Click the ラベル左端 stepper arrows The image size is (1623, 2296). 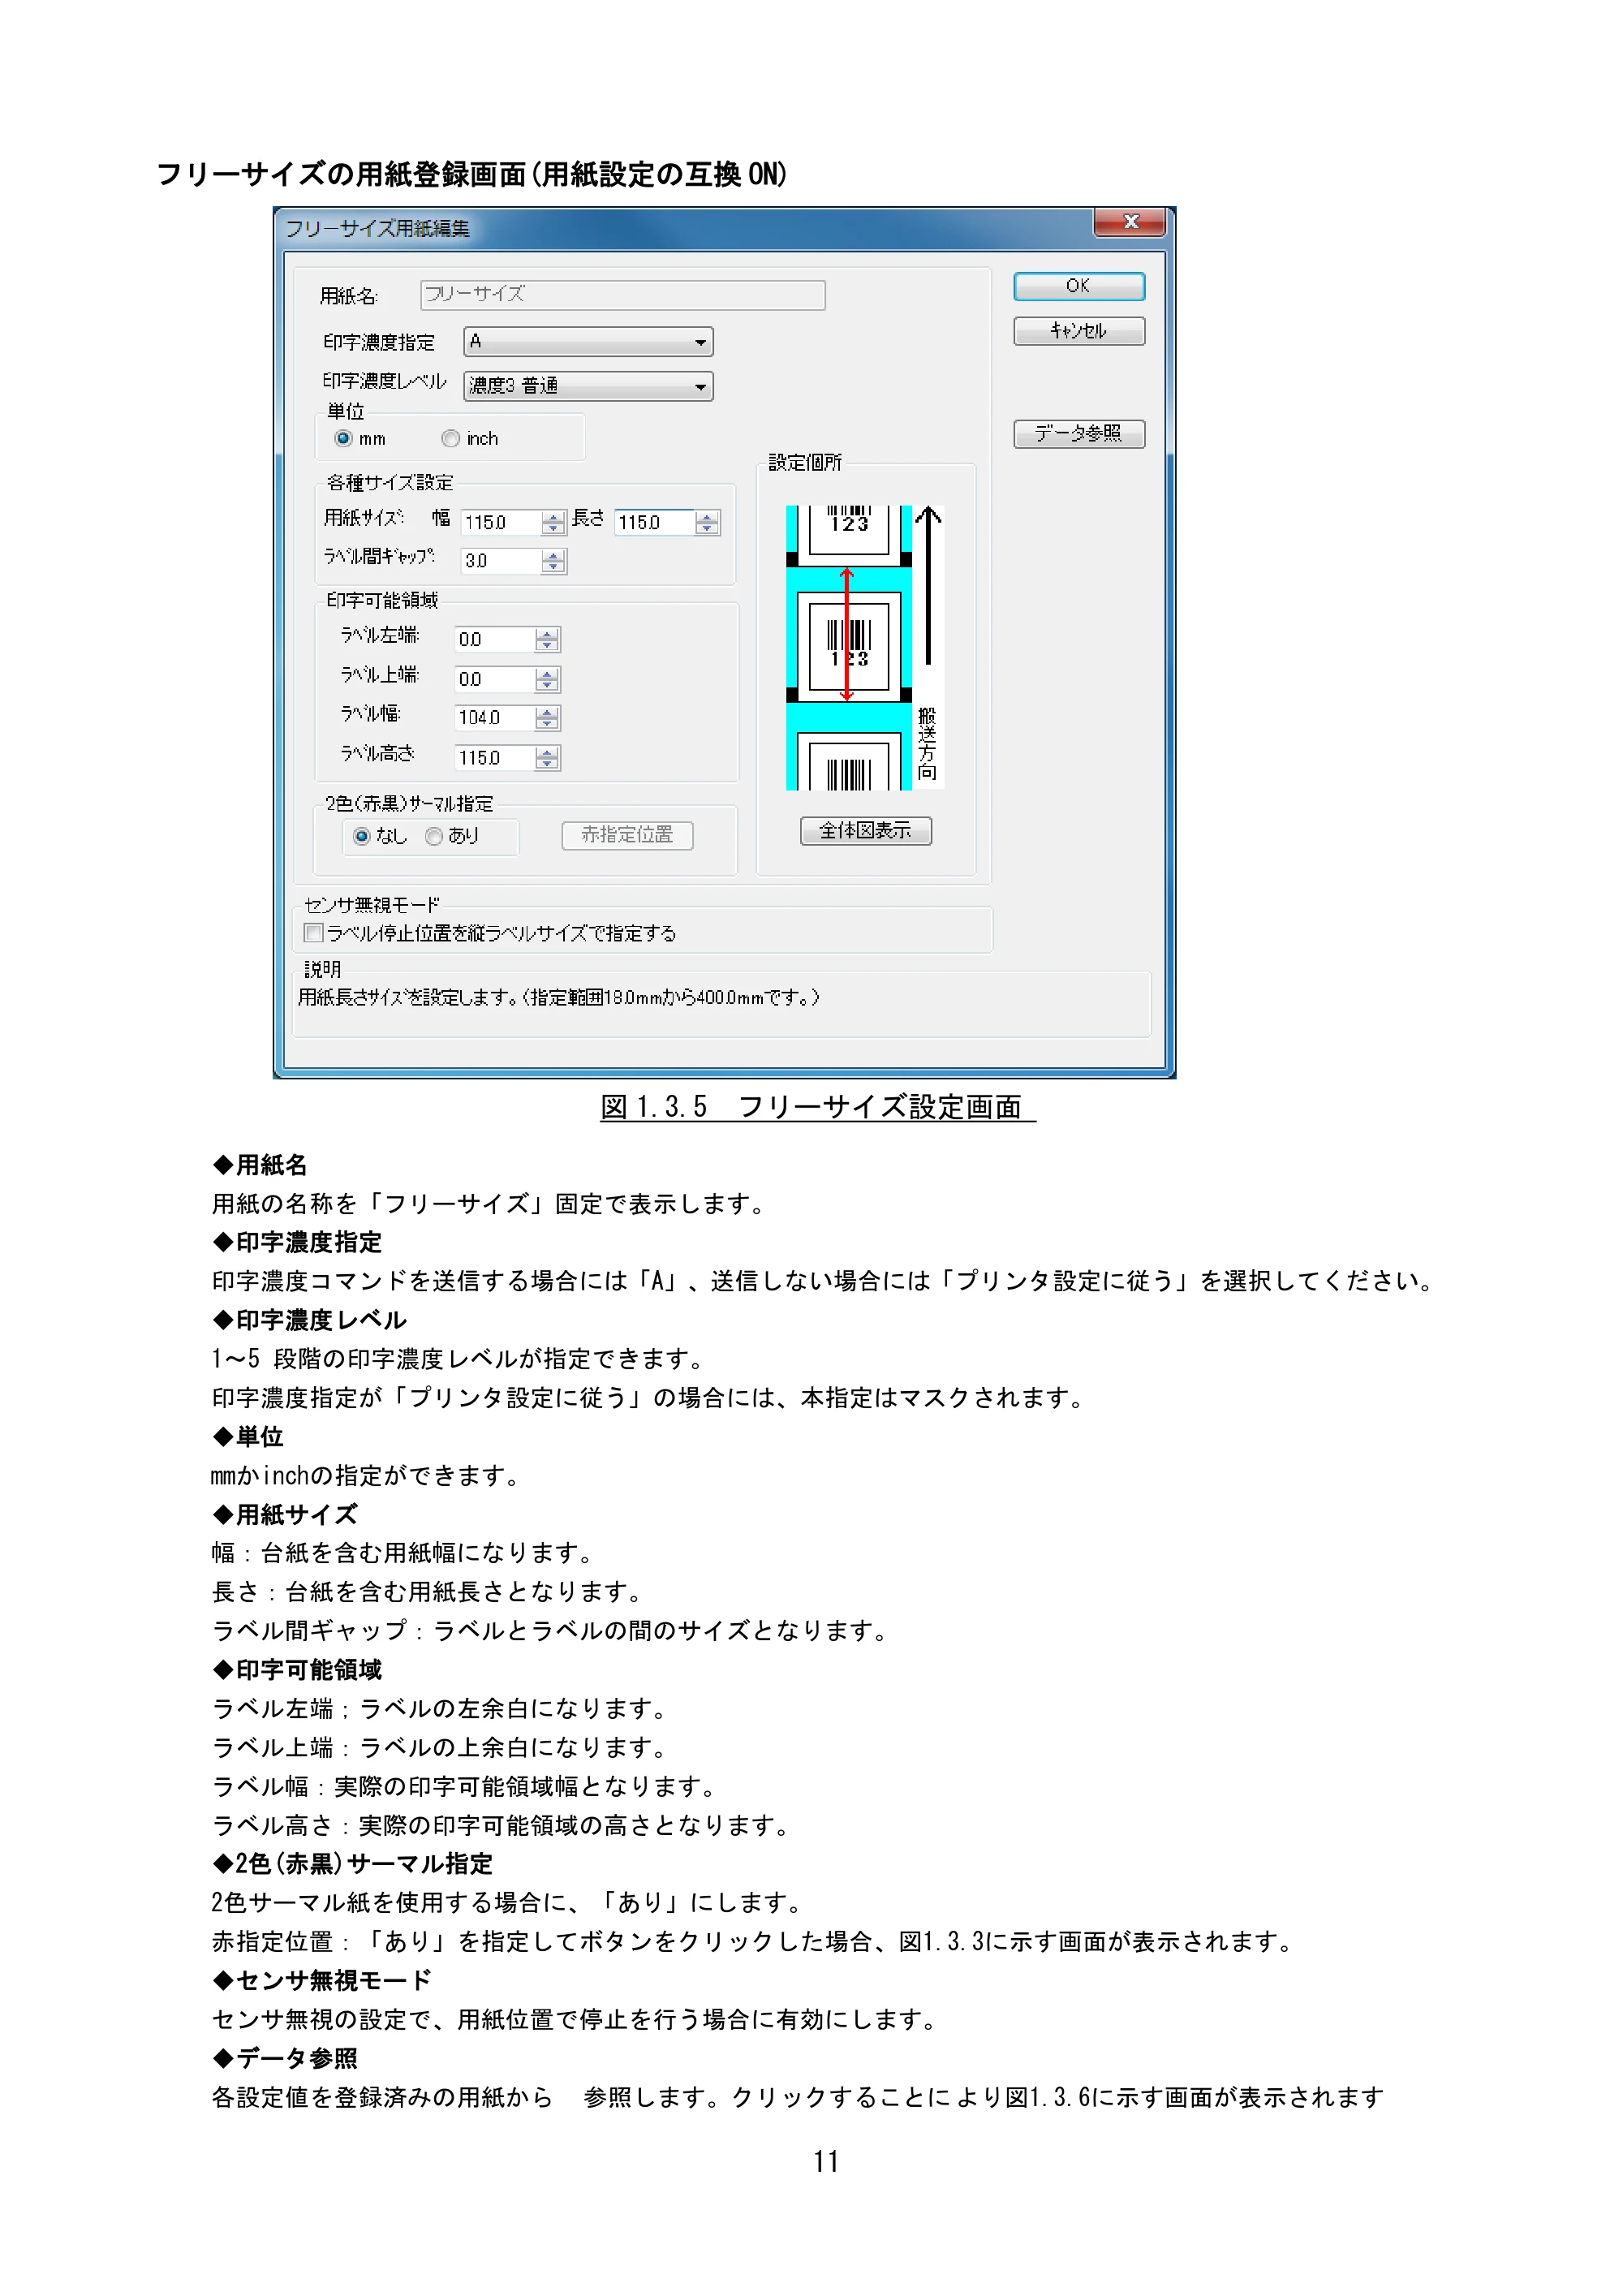546,639
